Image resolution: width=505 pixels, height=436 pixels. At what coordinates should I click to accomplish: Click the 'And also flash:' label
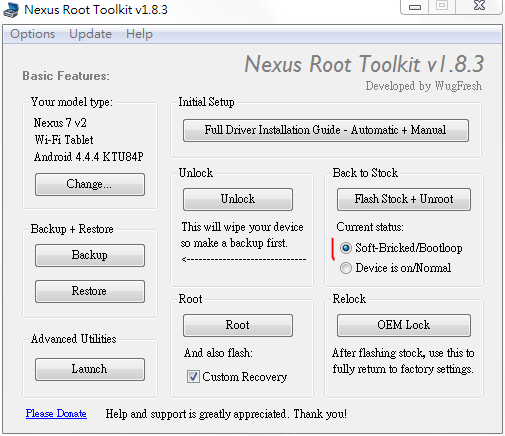pyautogui.click(x=218, y=353)
